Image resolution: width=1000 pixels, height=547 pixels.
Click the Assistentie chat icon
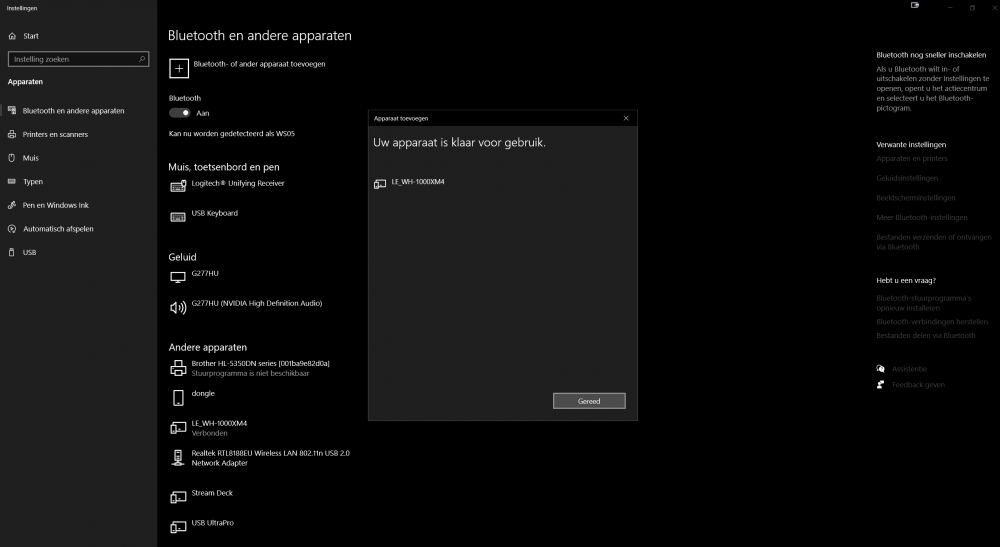tap(881, 368)
